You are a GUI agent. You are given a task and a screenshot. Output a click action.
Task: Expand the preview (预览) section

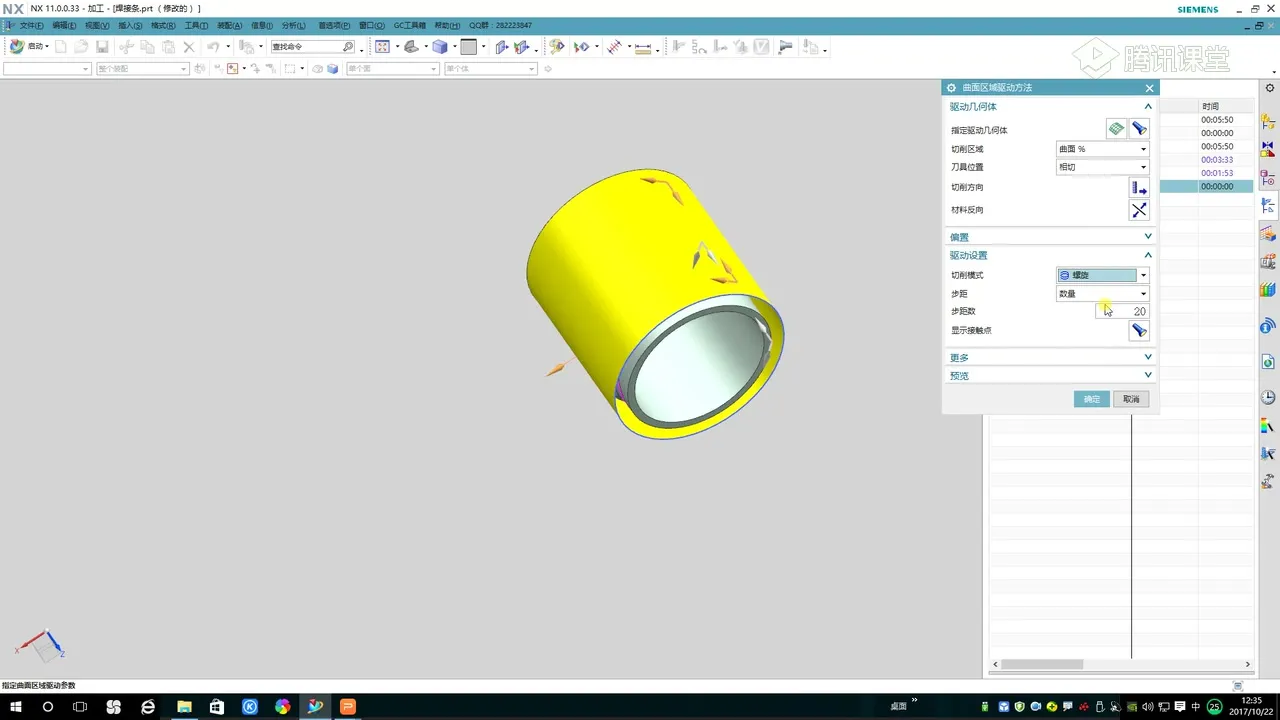click(x=1148, y=376)
